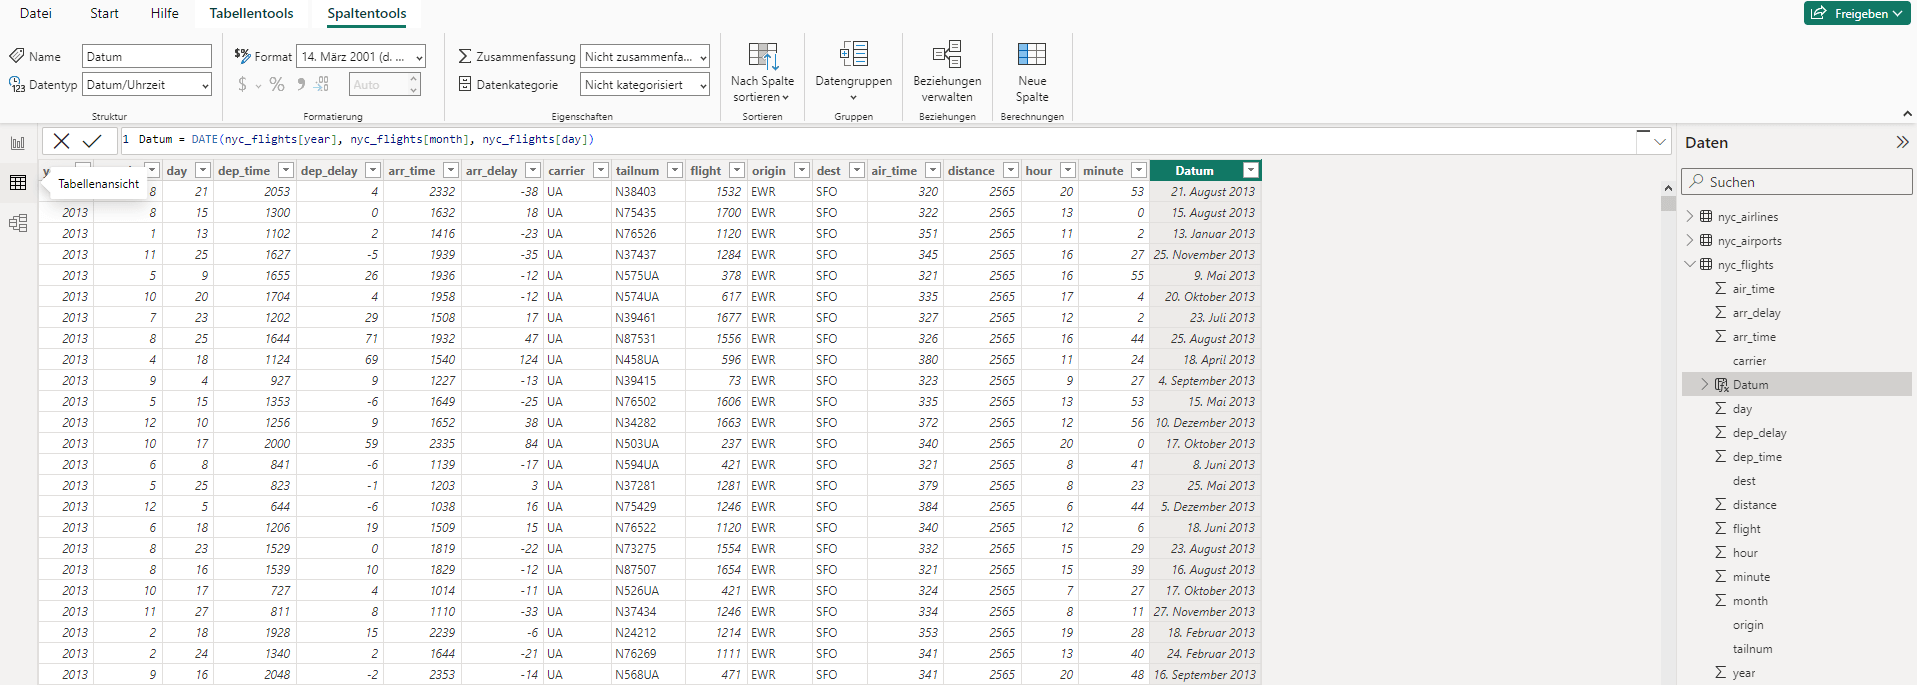Open filter dropdown on arr_time column header
This screenshot has width=1917, height=685.
pyautogui.click(x=450, y=171)
